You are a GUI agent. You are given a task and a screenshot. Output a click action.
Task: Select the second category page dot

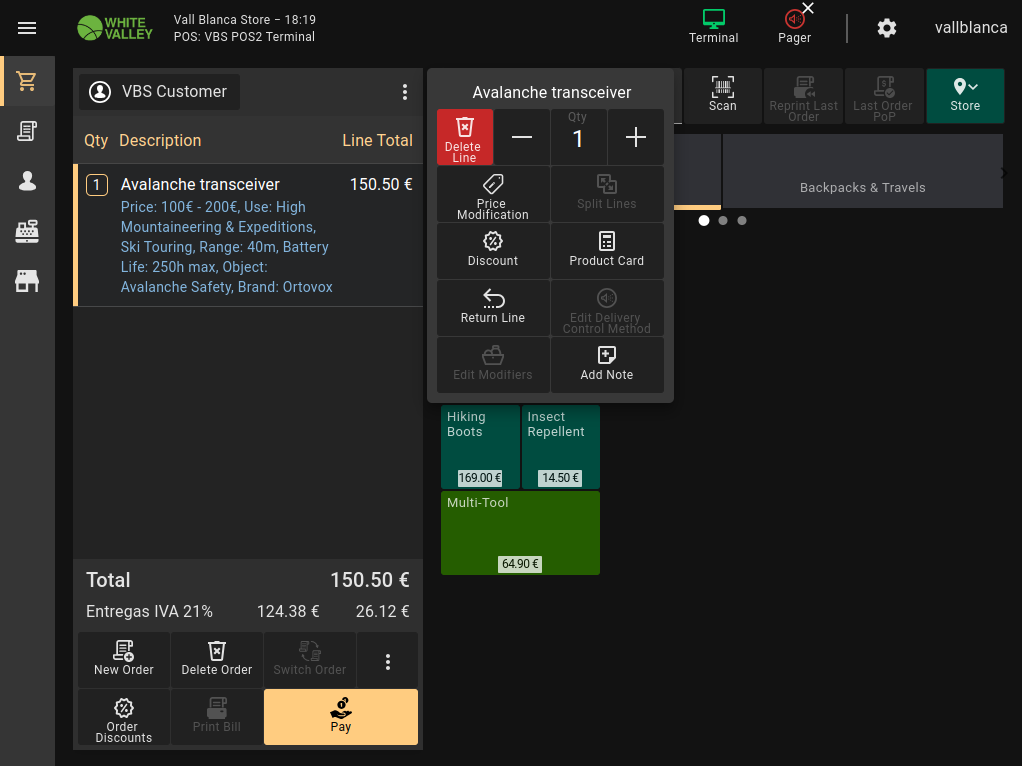(x=723, y=220)
